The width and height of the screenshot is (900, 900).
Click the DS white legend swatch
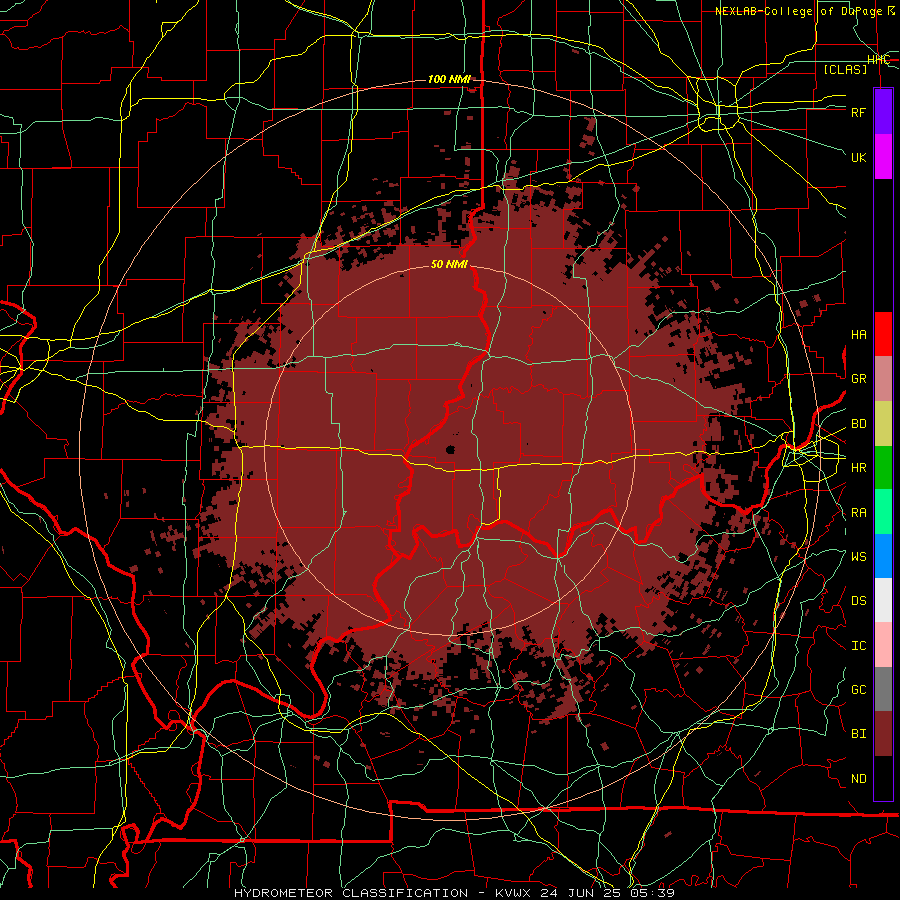pyautogui.click(x=883, y=600)
